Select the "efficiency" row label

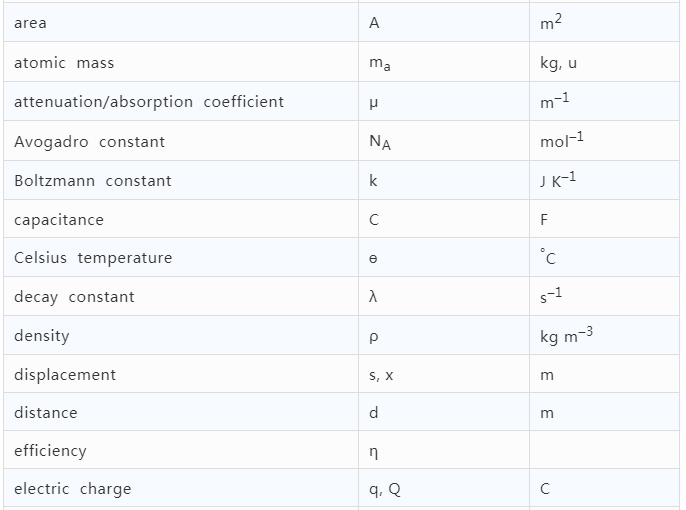point(50,451)
